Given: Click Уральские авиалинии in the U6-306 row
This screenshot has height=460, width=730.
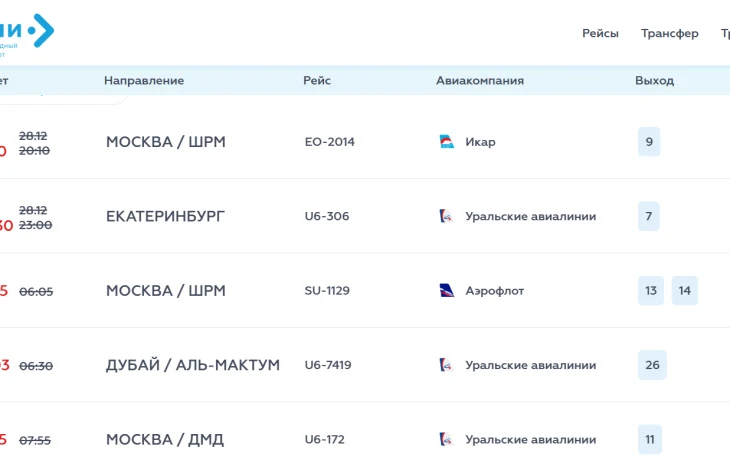Looking at the screenshot, I should pos(531,216).
